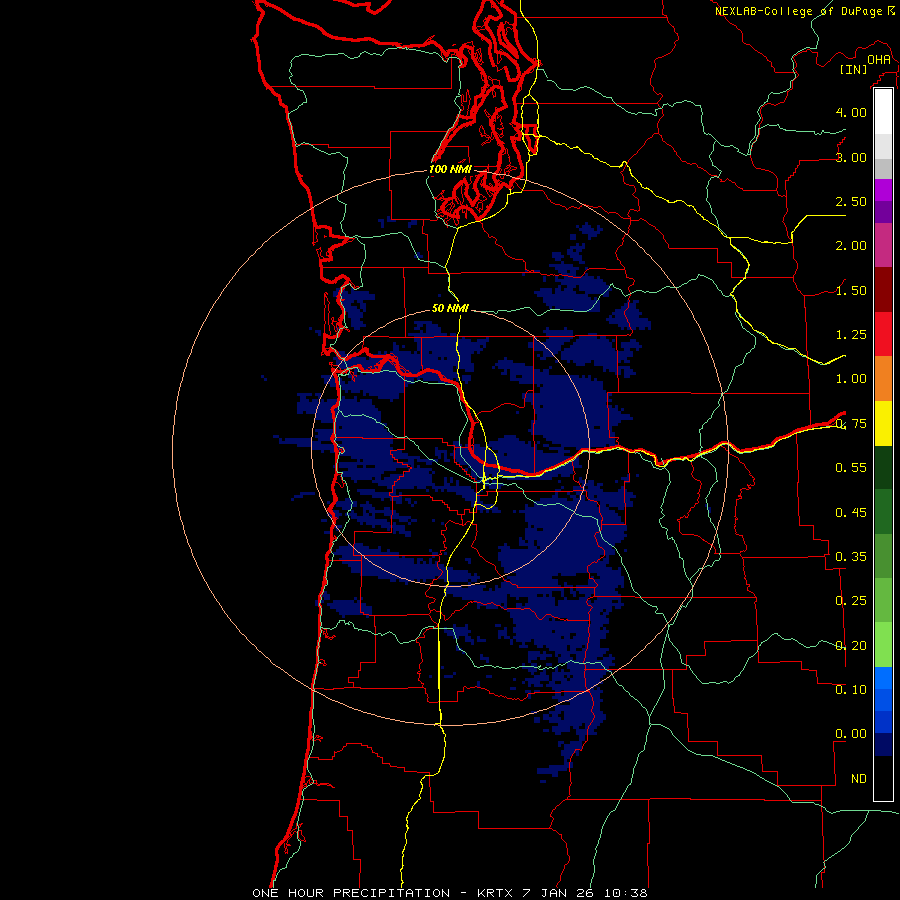Image resolution: width=900 pixels, height=900 pixels.
Task: Select the darkest green 0.55 legend swatch
Action: click(x=883, y=467)
